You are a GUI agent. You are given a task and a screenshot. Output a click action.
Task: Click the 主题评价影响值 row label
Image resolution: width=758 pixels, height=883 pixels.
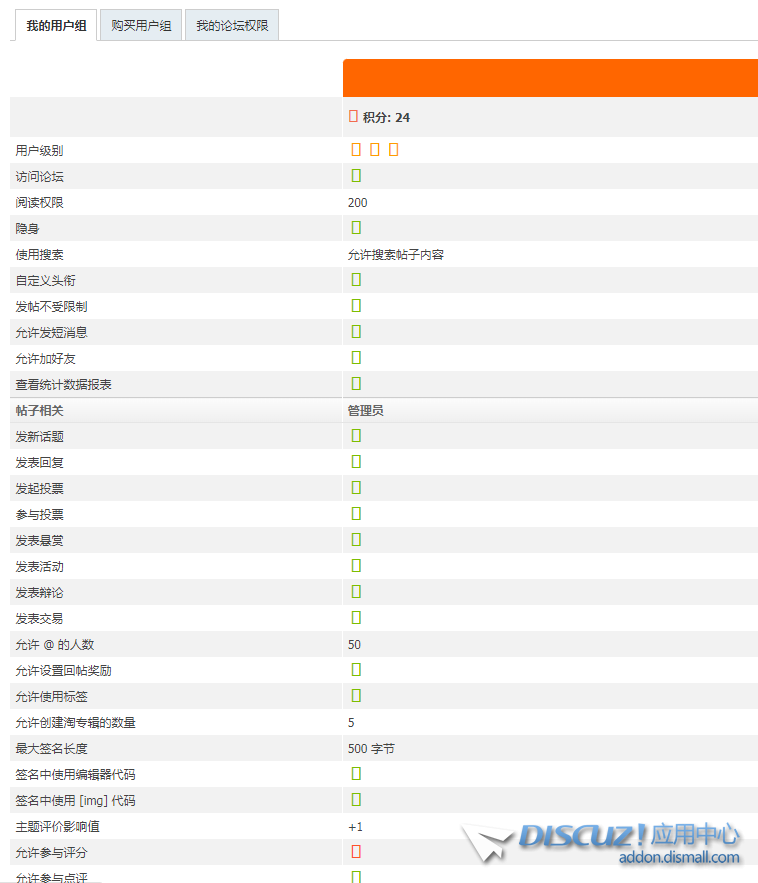[x=57, y=827]
